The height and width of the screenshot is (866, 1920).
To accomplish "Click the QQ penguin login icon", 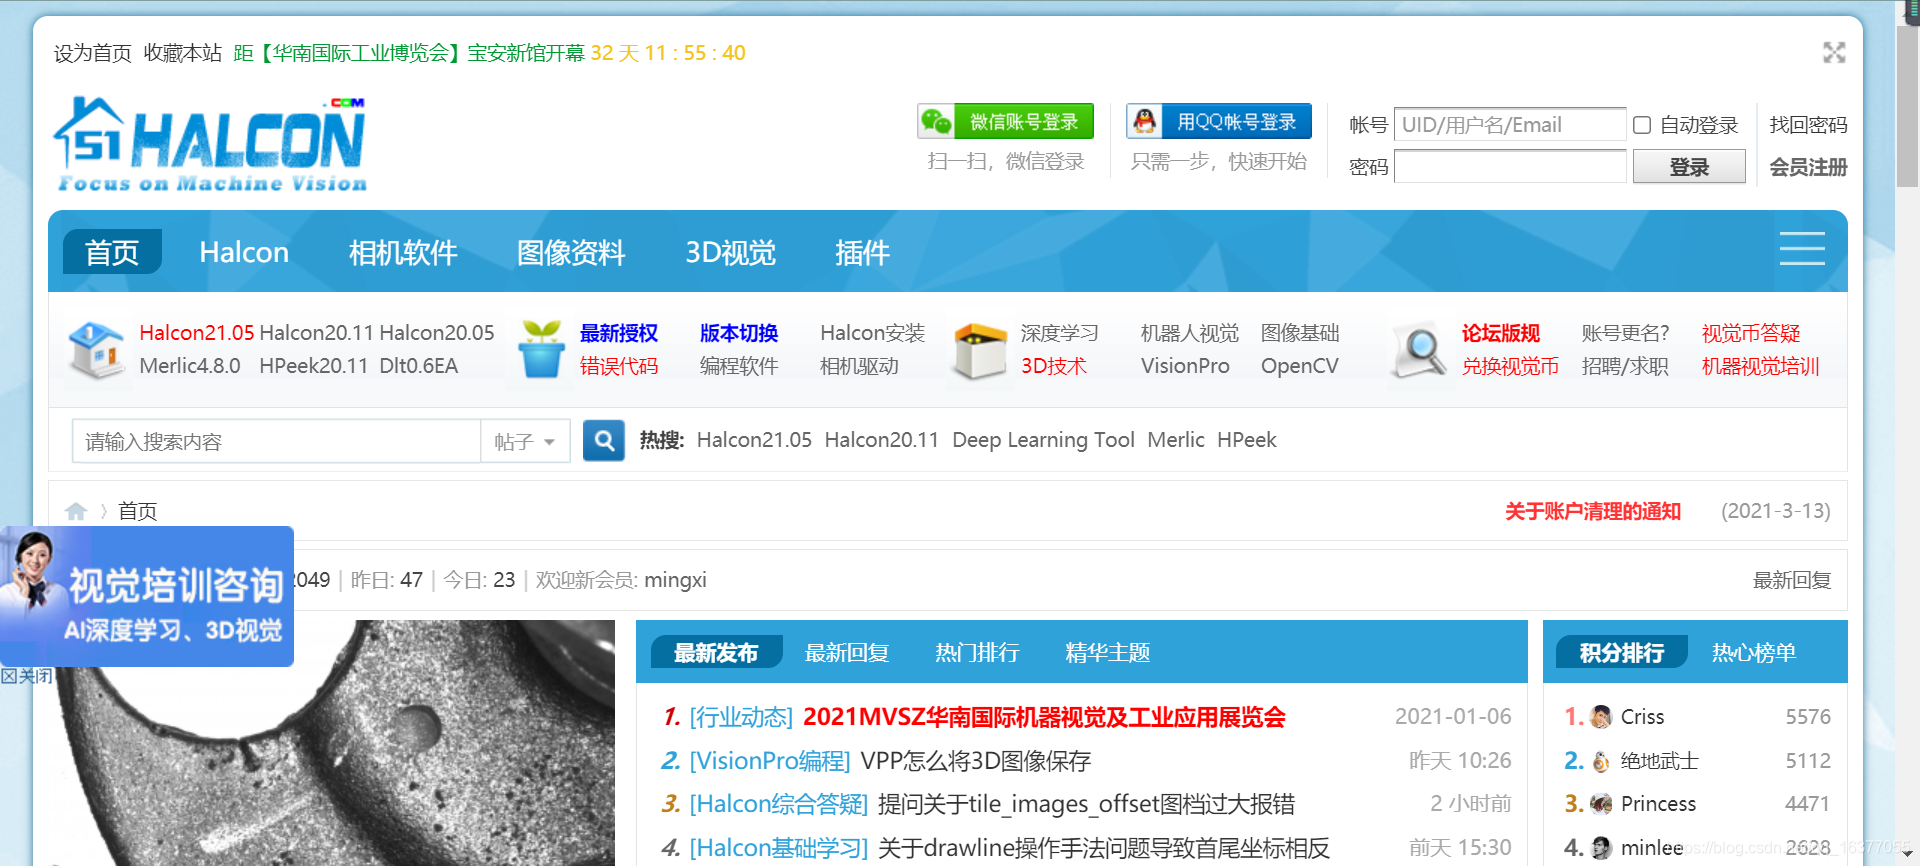I will [1145, 122].
